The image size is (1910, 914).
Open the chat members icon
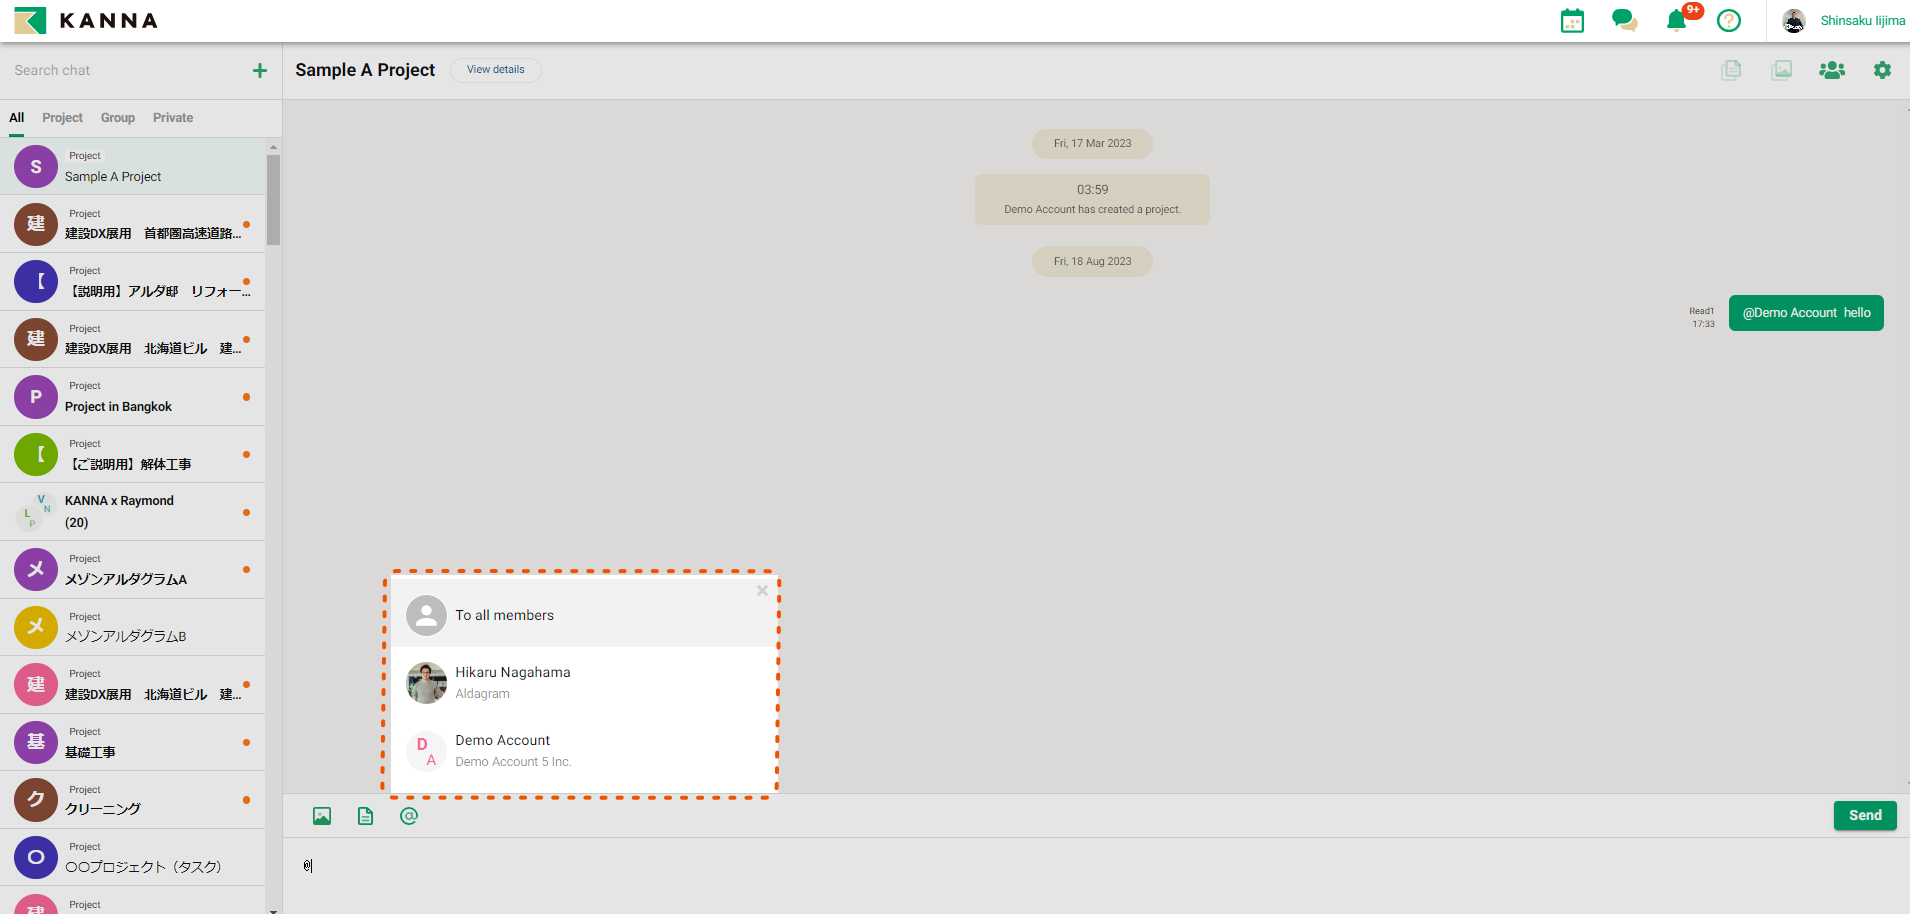click(1832, 70)
